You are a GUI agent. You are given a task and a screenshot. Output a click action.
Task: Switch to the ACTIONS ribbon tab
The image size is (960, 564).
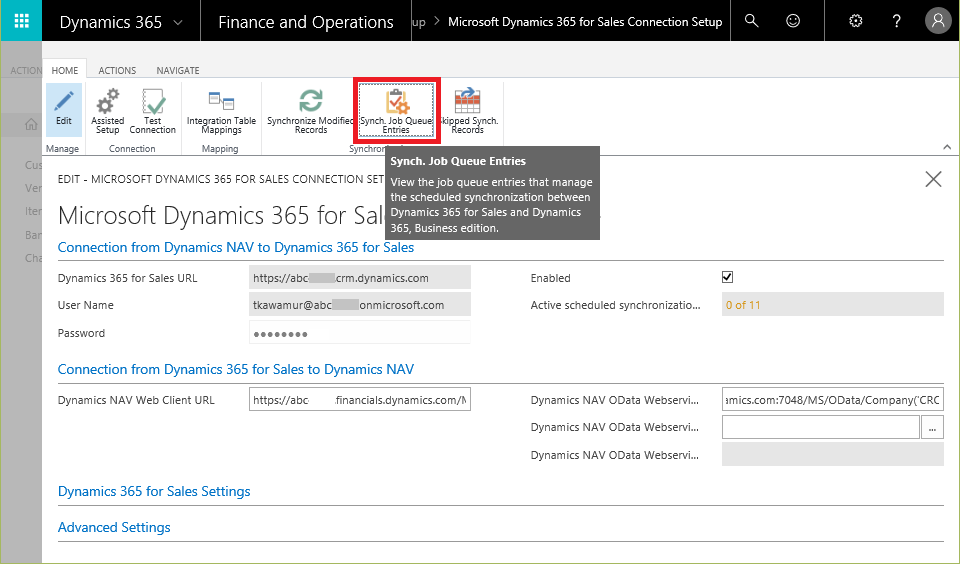click(117, 70)
